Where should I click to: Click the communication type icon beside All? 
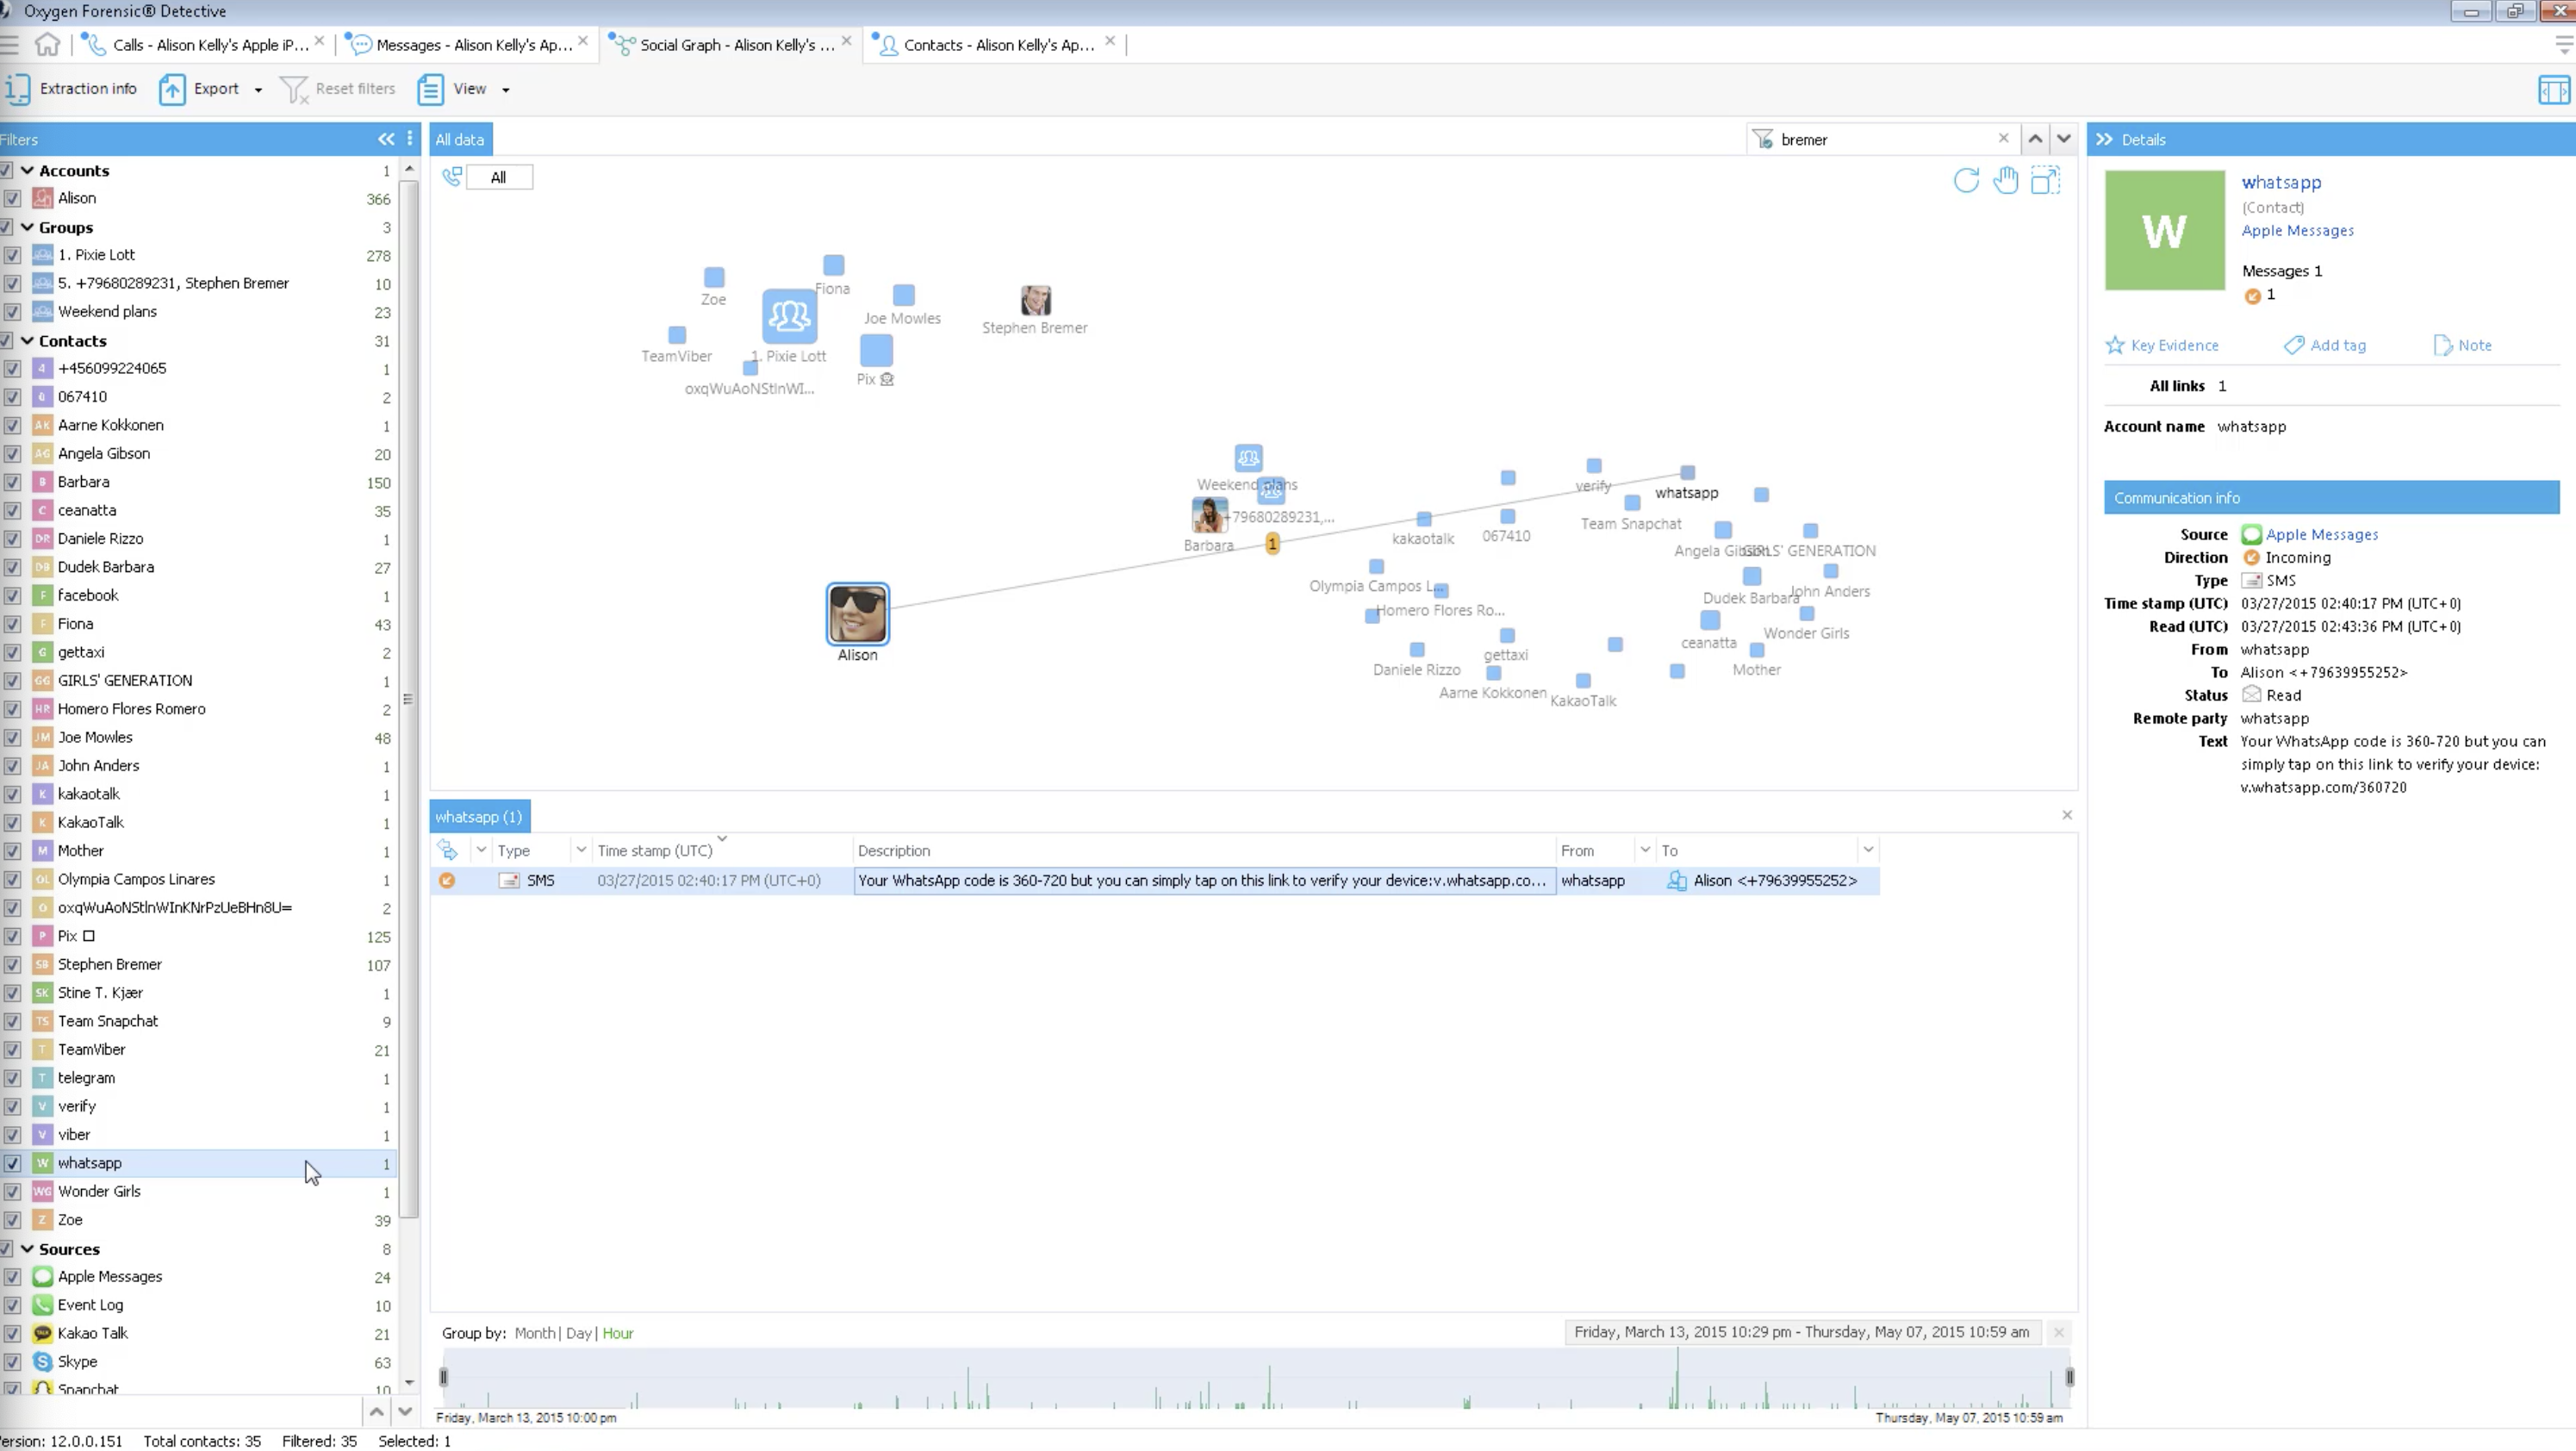tap(452, 177)
